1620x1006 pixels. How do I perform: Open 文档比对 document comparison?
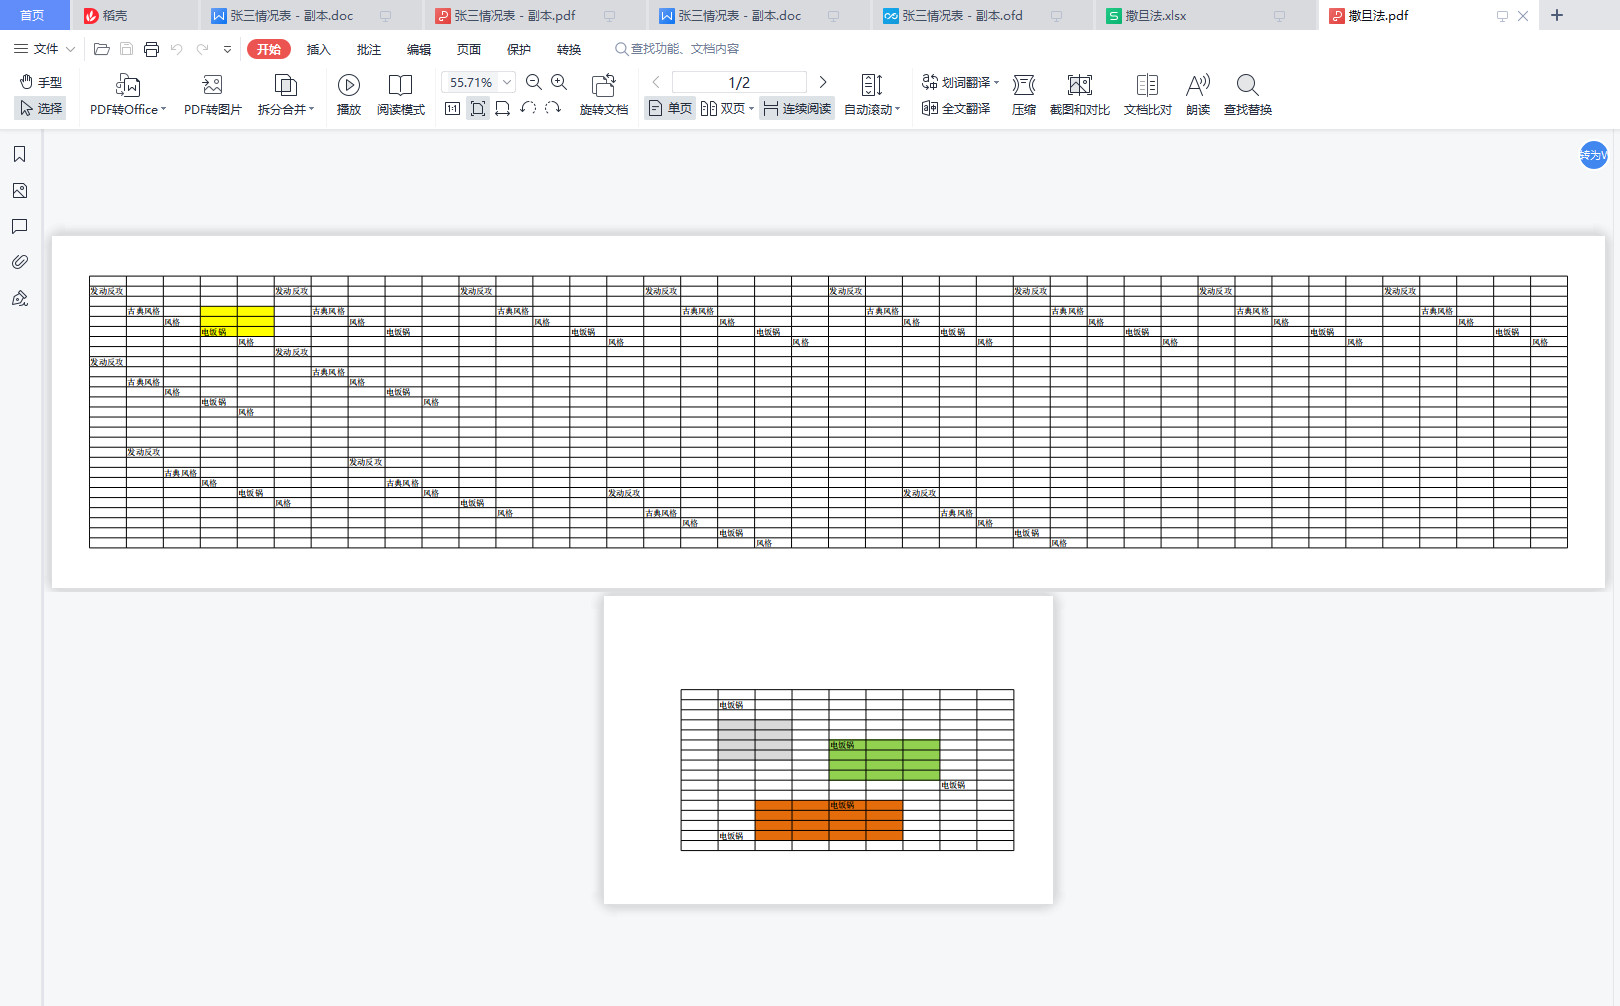point(1148,95)
